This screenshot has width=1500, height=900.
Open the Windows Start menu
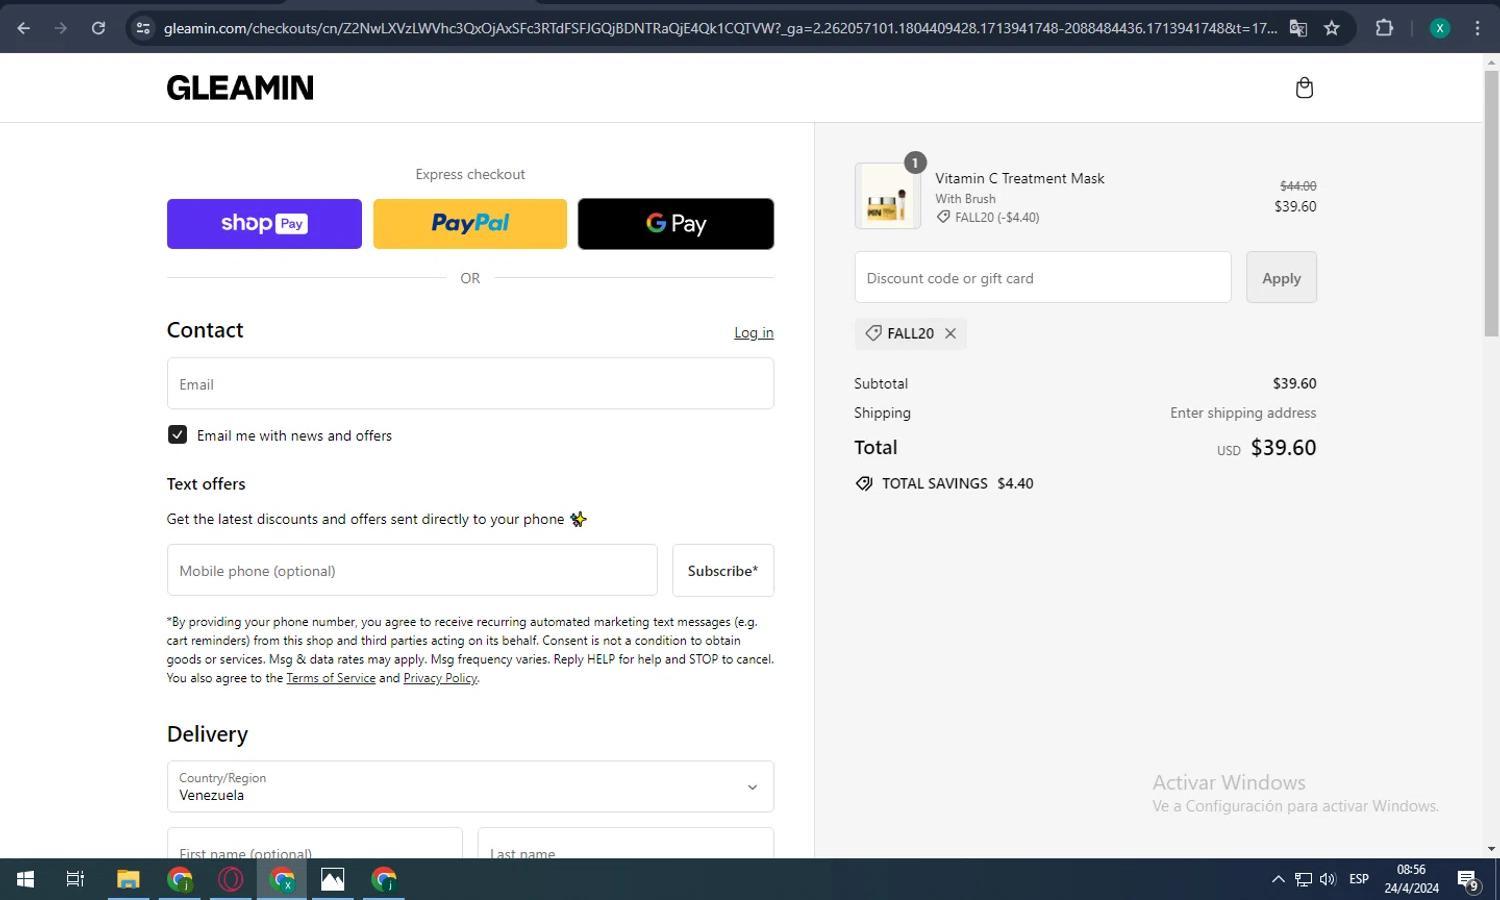pos(25,879)
